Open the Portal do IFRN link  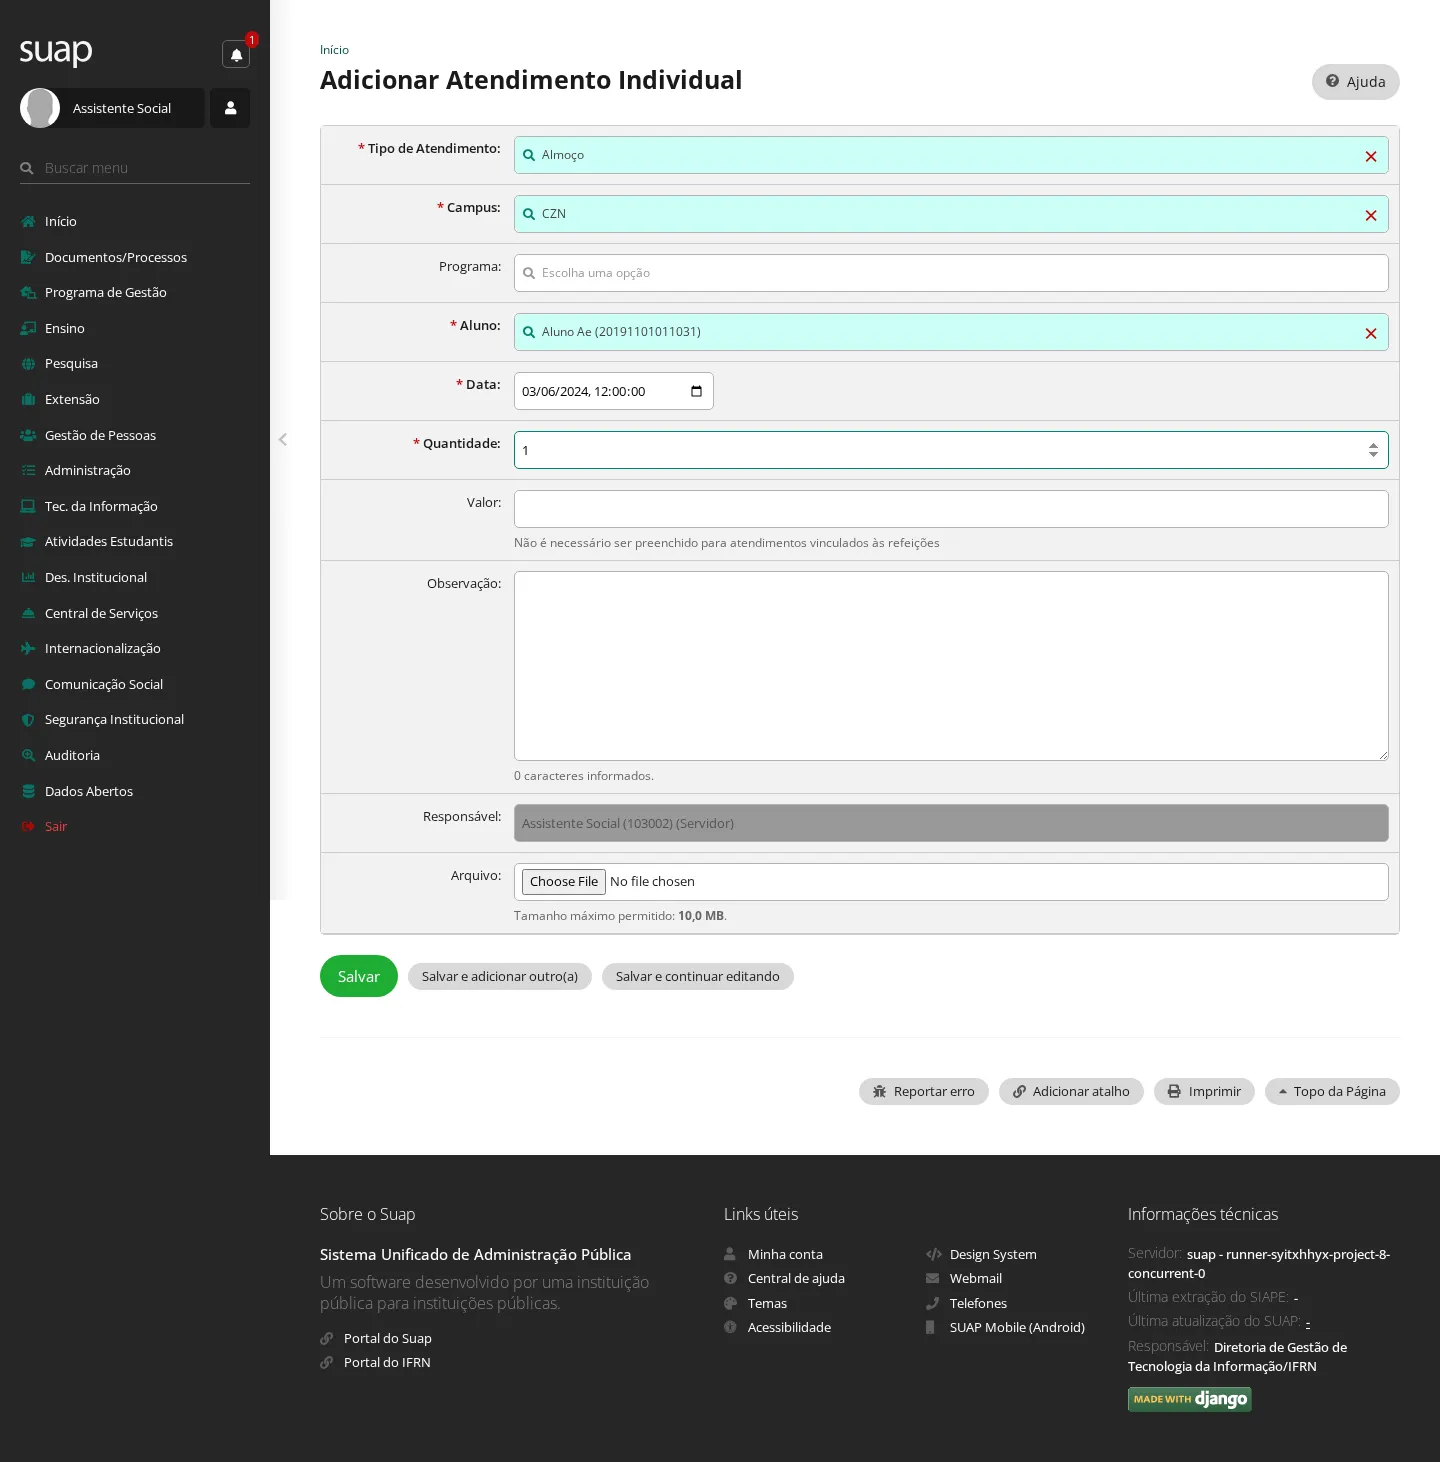coord(387,1362)
